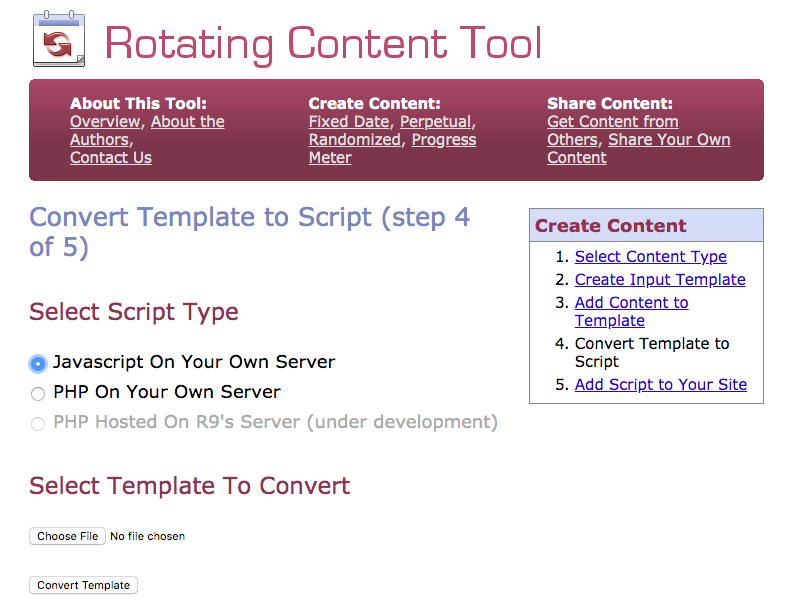Go to step 1 Select Content Type
This screenshot has width=796, height=608.
point(650,256)
